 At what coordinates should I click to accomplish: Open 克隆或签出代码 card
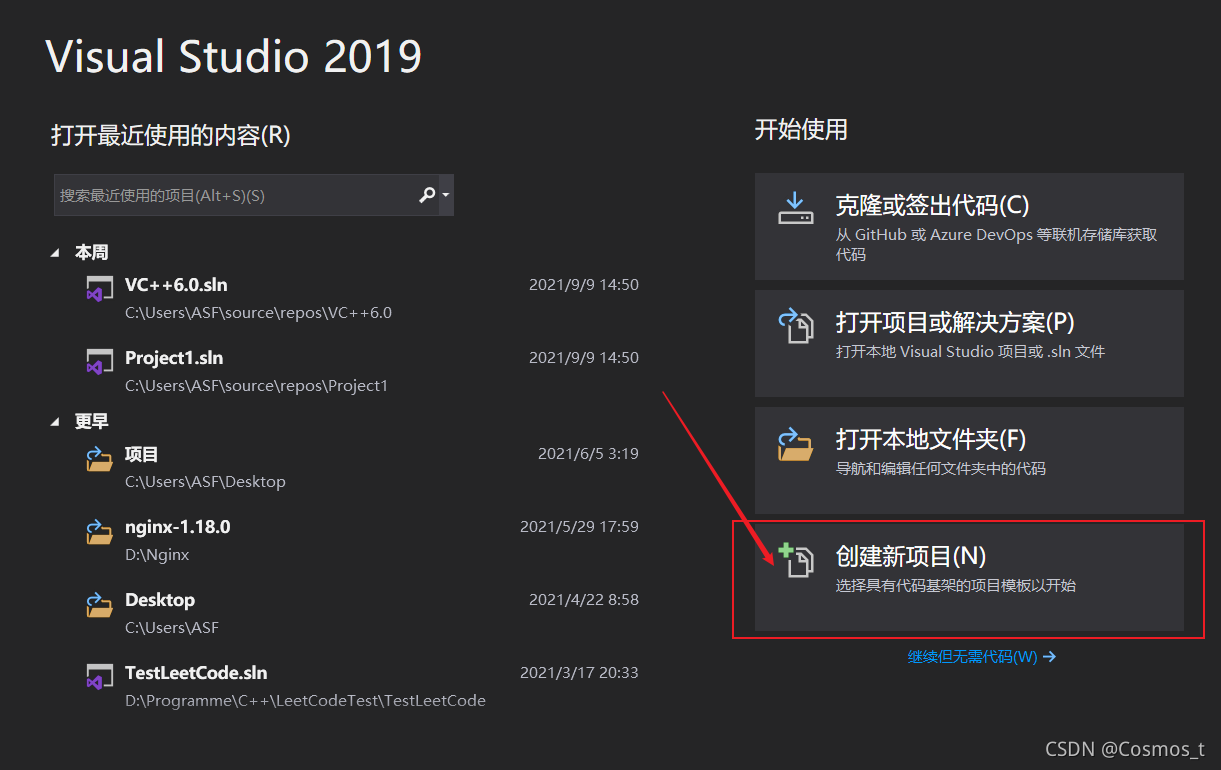[x=969, y=226]
